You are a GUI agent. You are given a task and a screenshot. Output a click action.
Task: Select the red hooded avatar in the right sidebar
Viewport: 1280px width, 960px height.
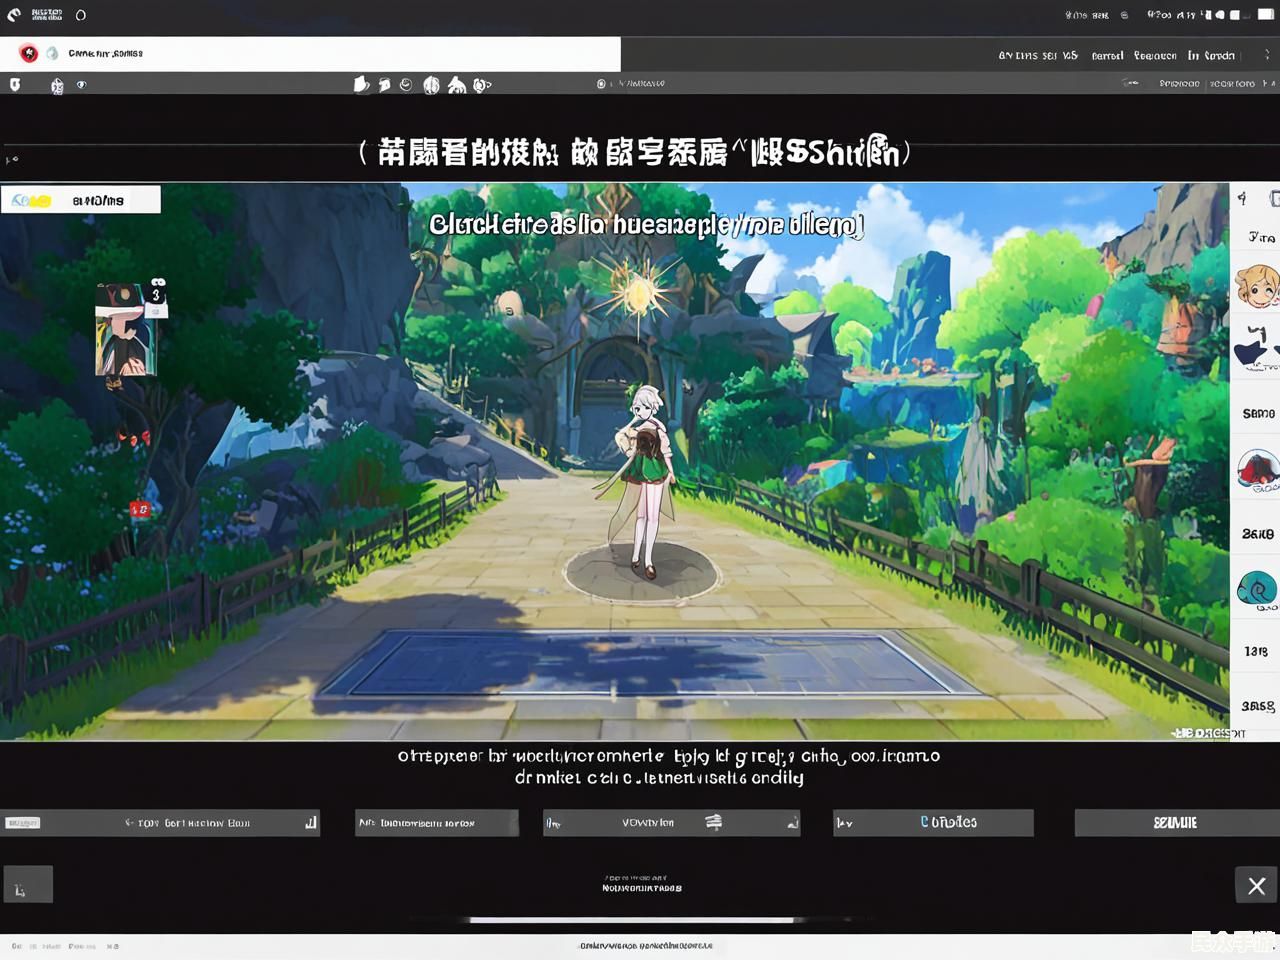click(x=1258, y=471)
